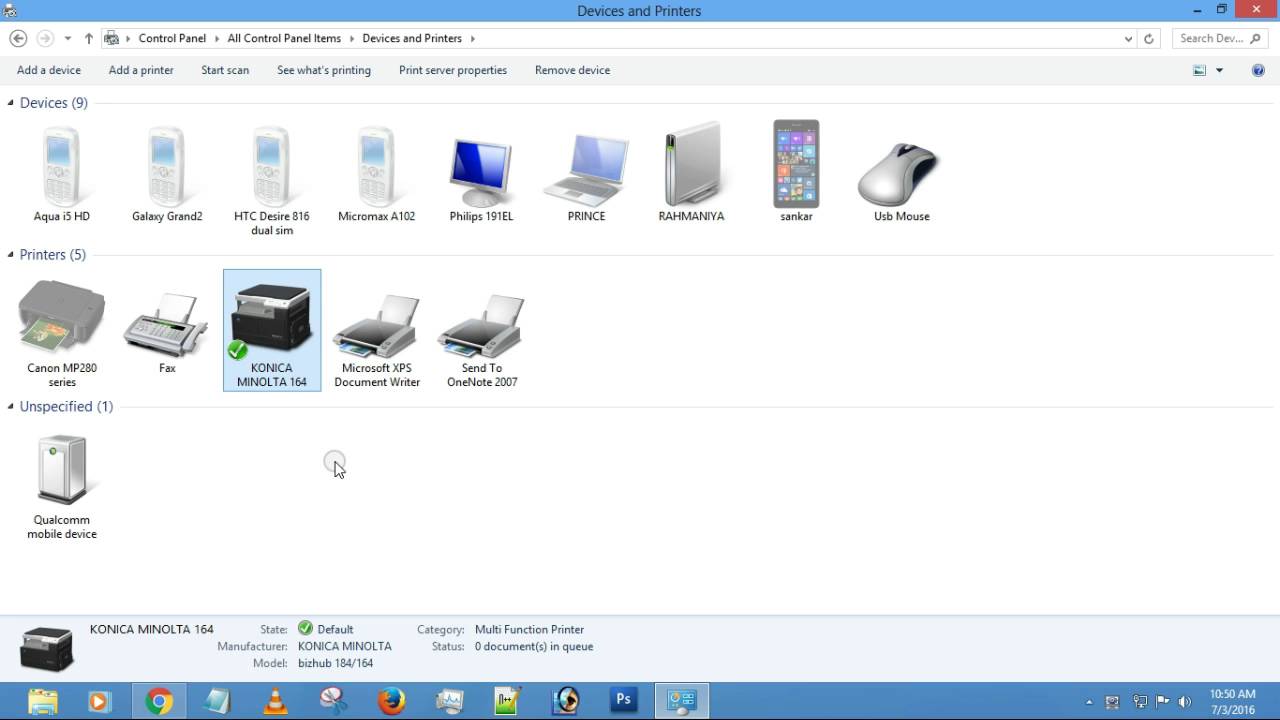The height and width of the screenshot is (720, 1280).
Task: Select the Qualcomm mobile device
Action: (x=62, y=484)
